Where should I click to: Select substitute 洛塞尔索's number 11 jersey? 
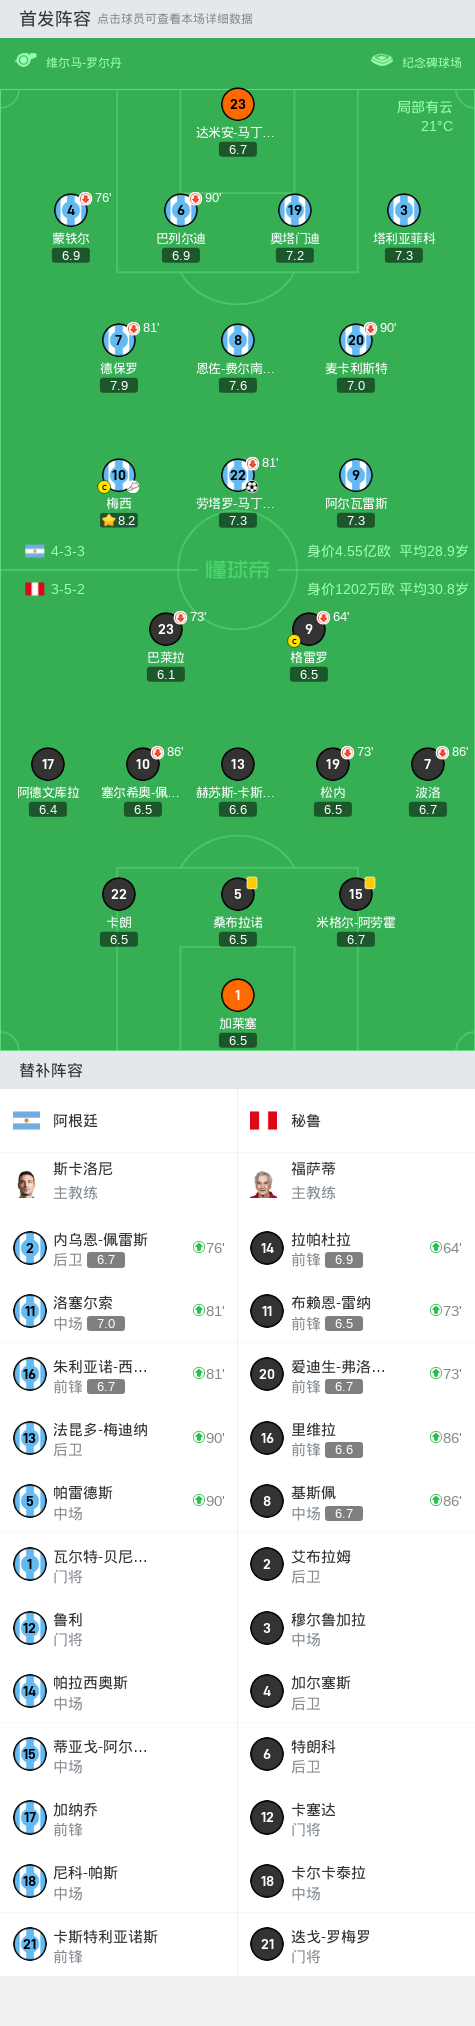coord(30,1311)
